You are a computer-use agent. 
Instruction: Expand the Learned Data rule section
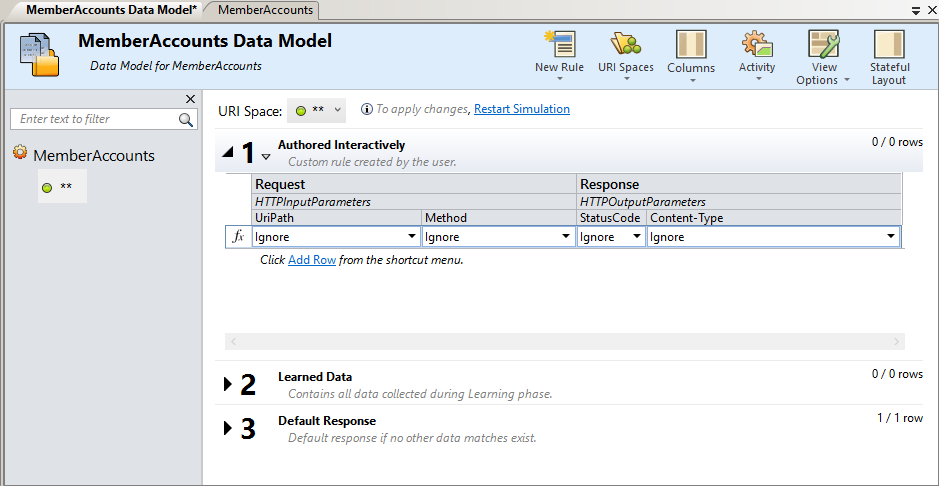click(x=228, y=384)
